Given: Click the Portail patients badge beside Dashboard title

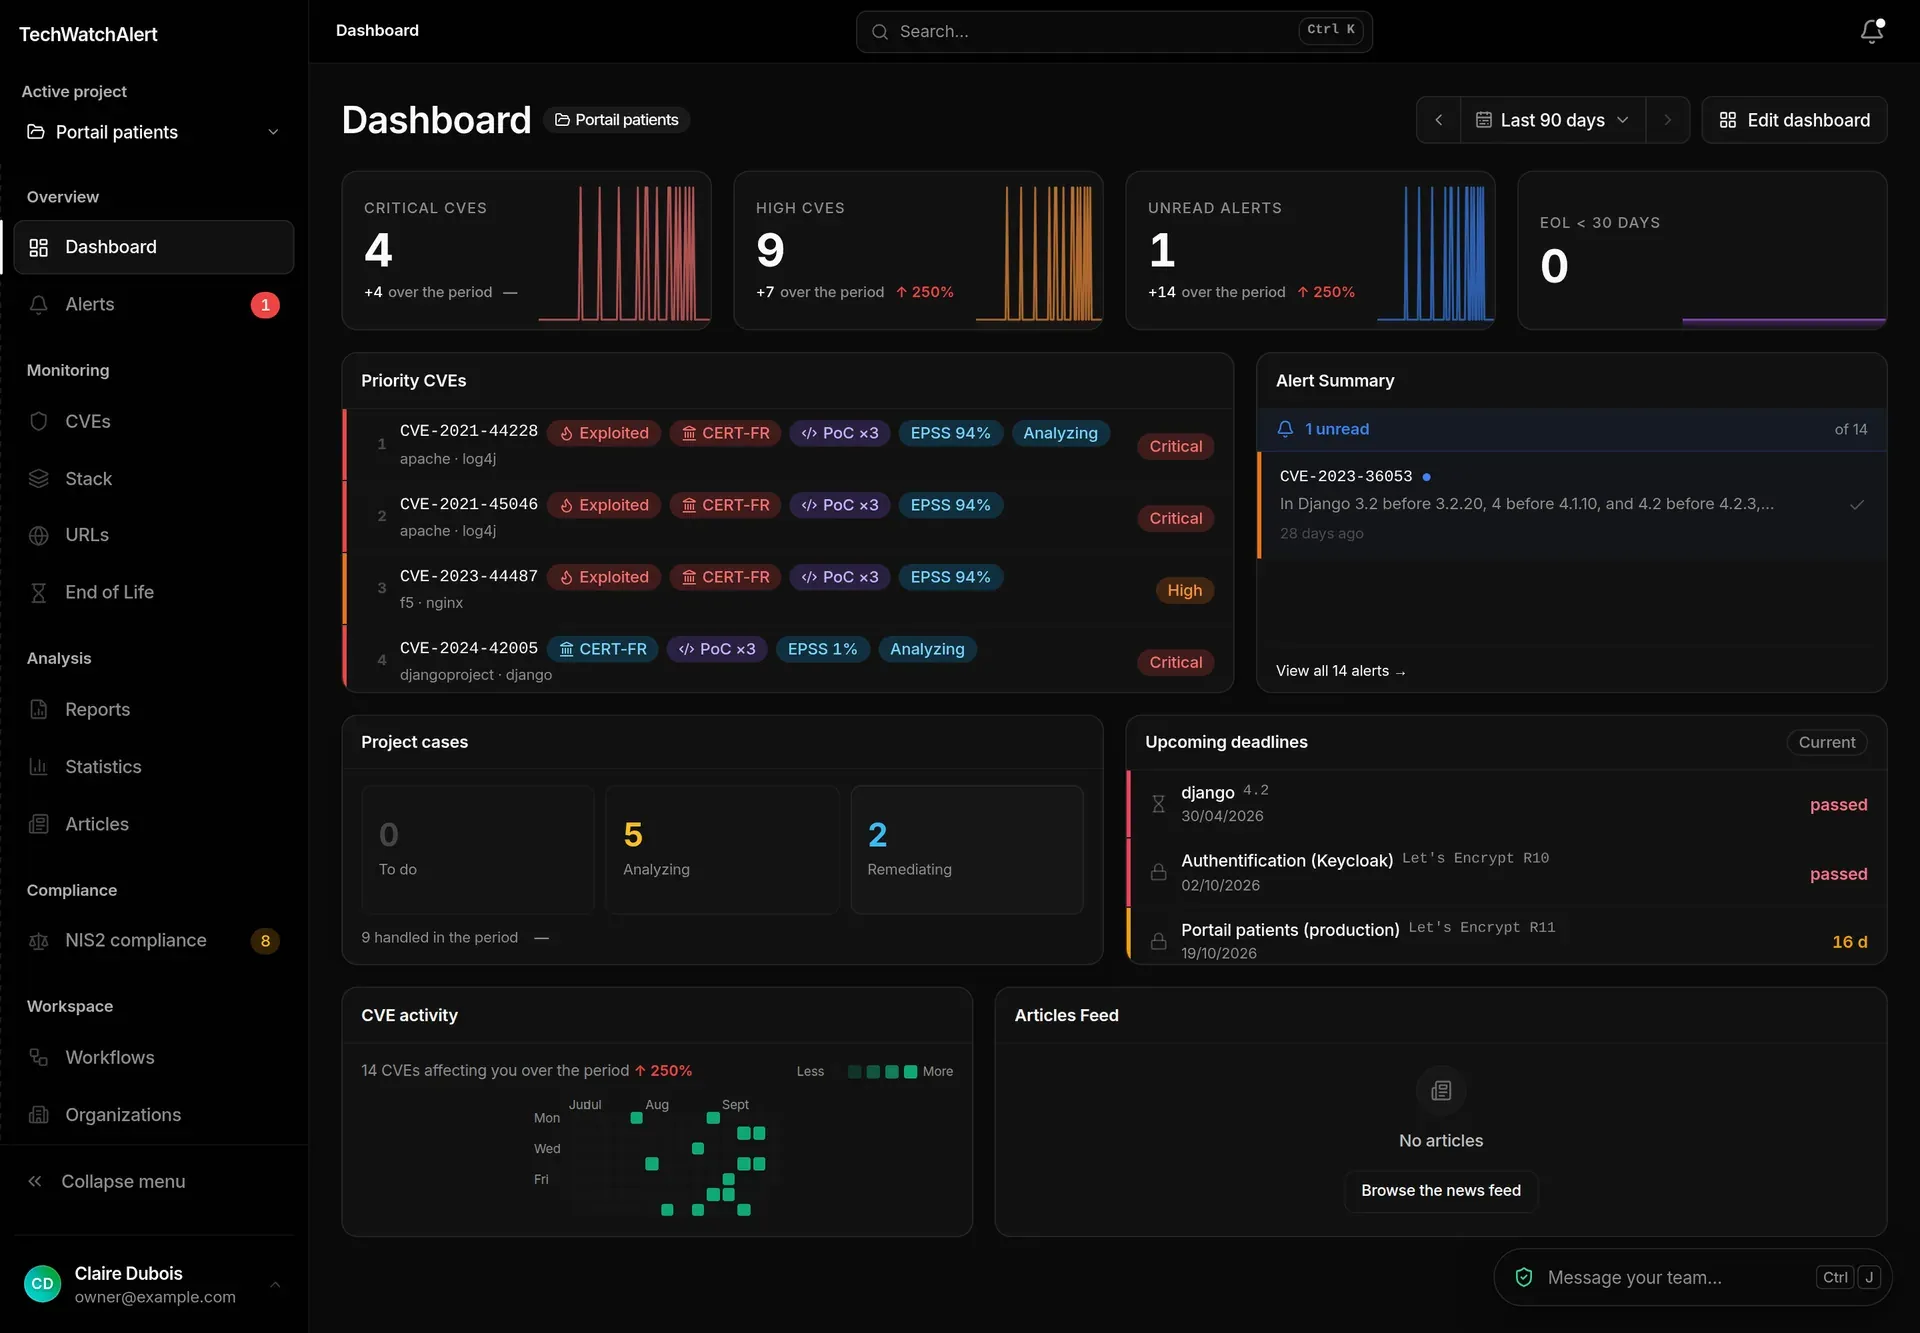Looking at the screenshot, I should point(616,120).
